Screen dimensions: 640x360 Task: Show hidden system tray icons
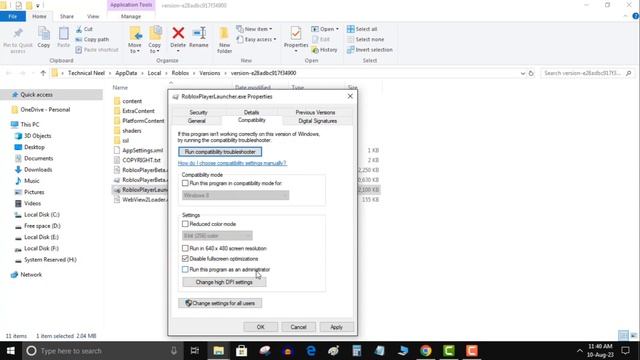coord(580,351)
